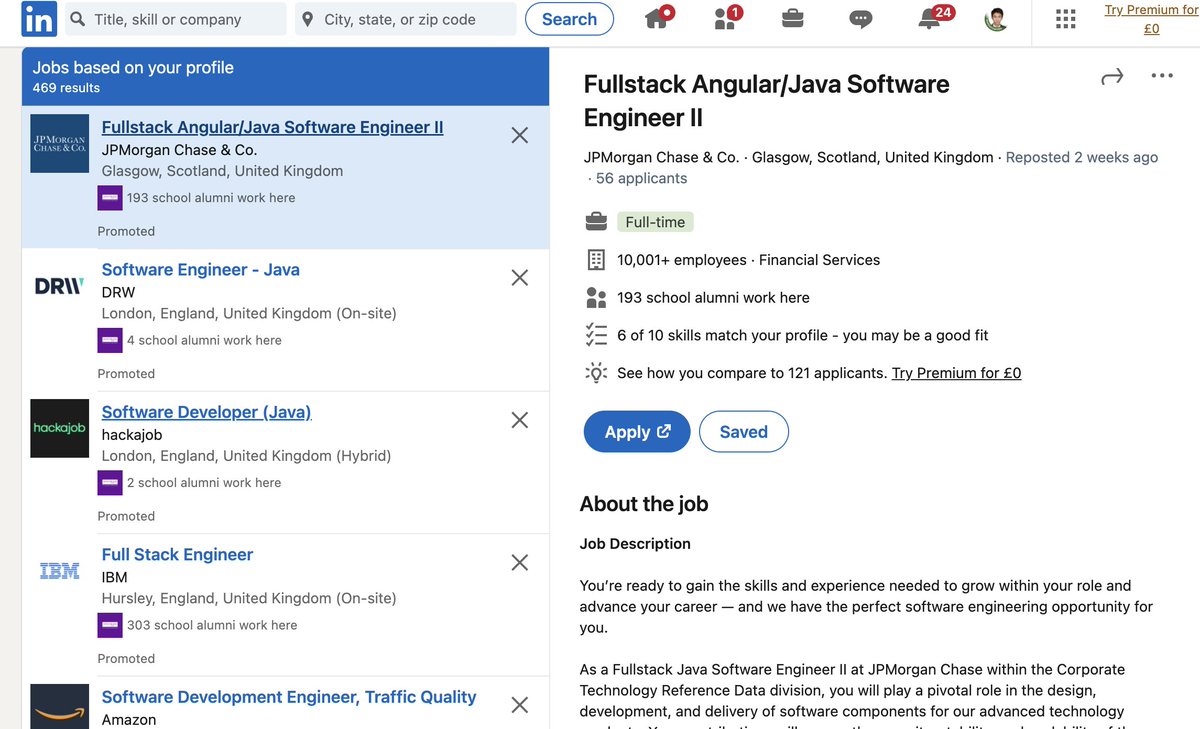This screenshot has width=1200, height=729.
Task: Click the Full-time job type badge
Action: [x=655, y=222]
